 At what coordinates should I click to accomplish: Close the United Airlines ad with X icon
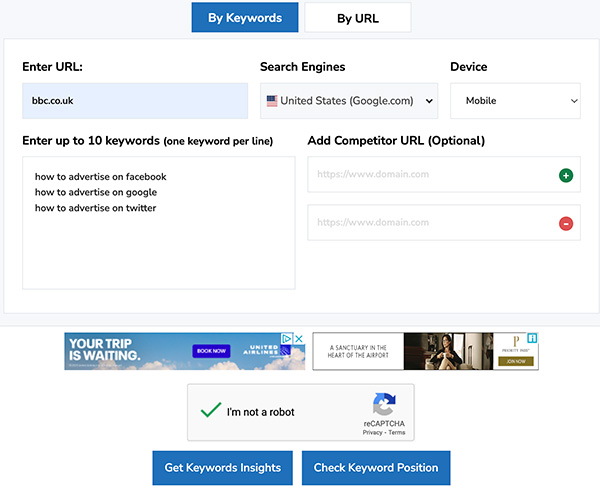[299, 339]
